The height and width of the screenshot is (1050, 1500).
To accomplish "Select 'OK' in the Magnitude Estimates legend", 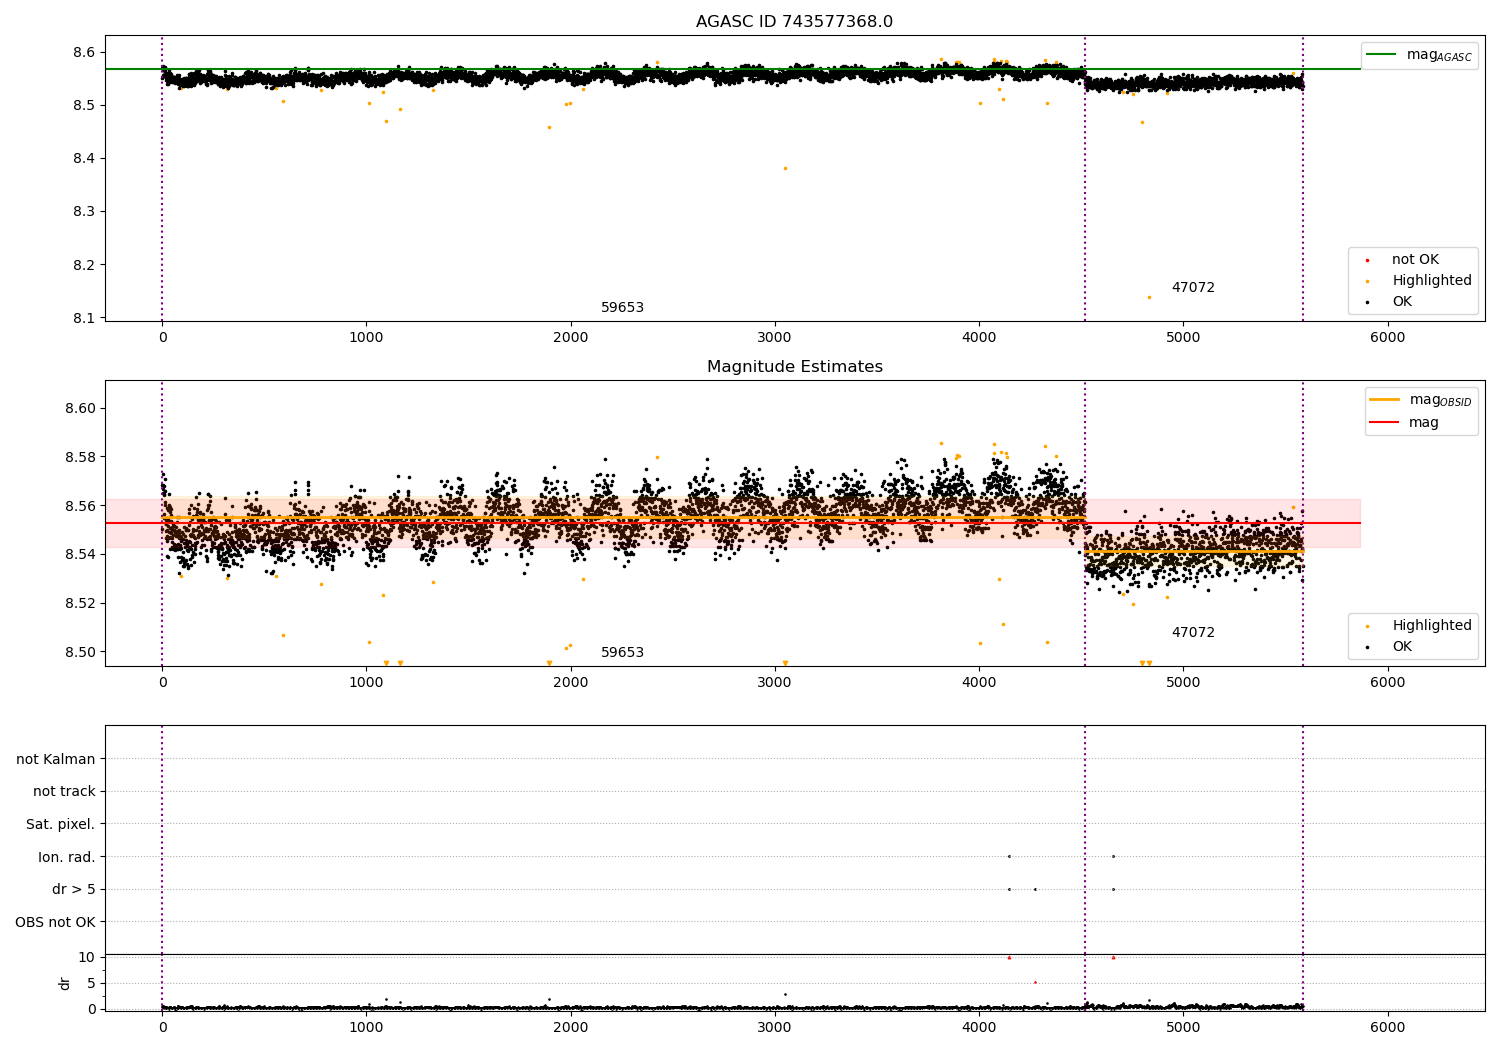I will tap(1402, 647).
